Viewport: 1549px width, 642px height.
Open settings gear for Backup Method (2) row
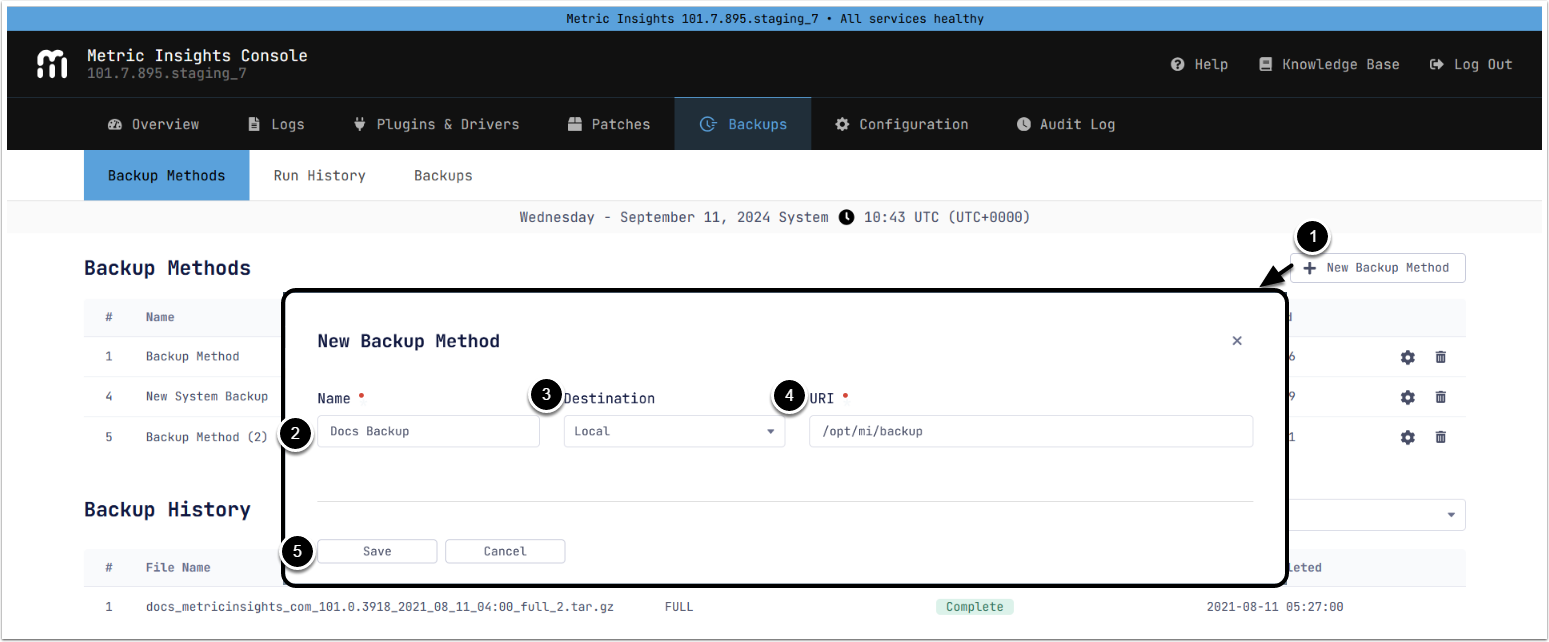(x=1408, y=437)
